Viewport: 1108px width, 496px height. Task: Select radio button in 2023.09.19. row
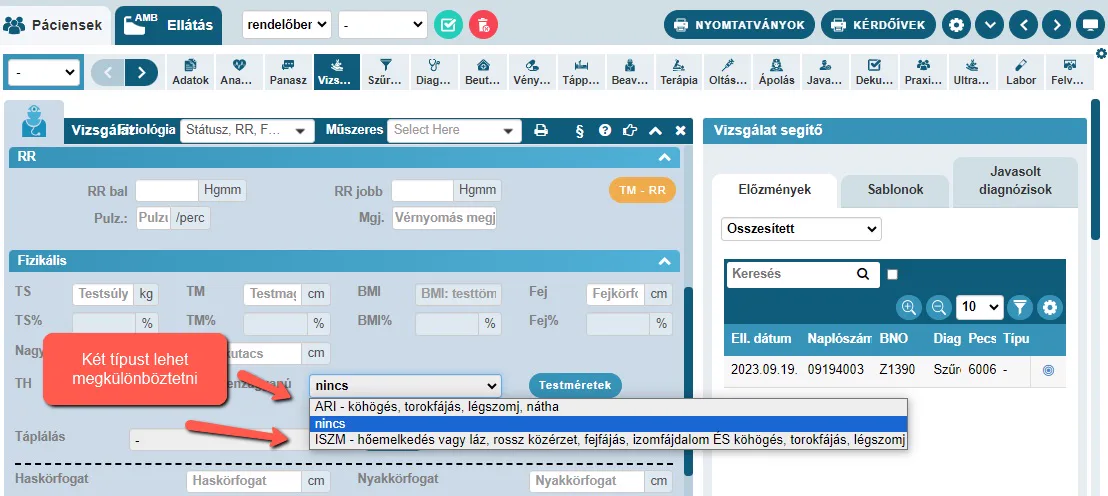point(1048,370)
